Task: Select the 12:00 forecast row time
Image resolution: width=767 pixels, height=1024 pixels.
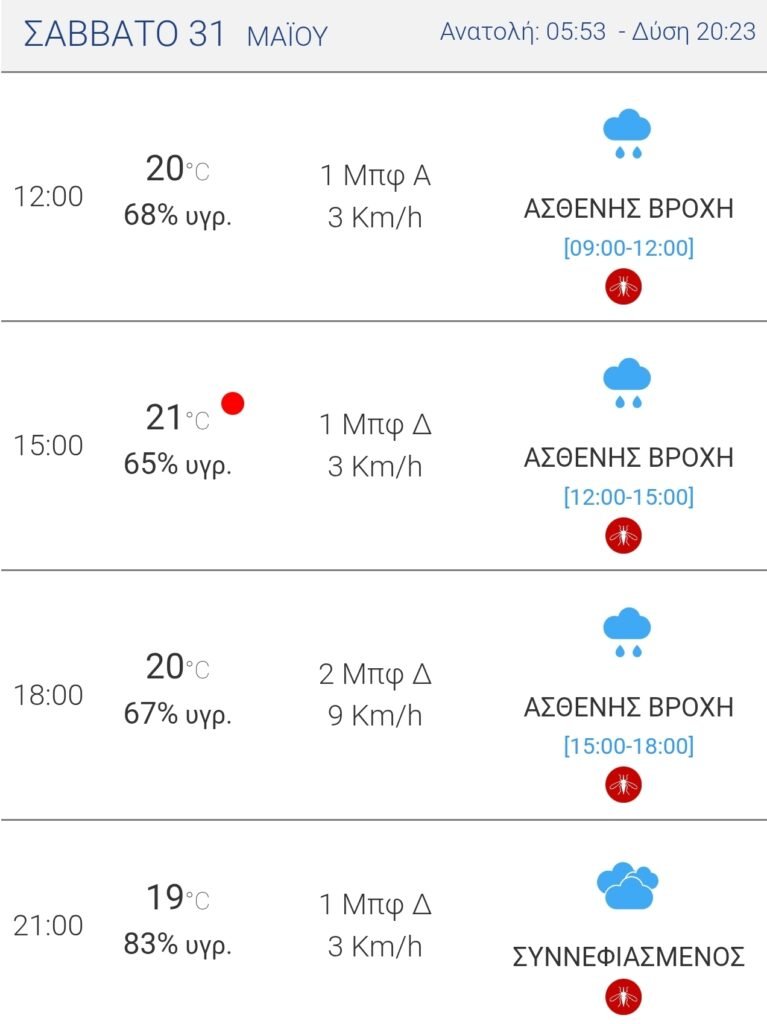Action: point(48,196)
